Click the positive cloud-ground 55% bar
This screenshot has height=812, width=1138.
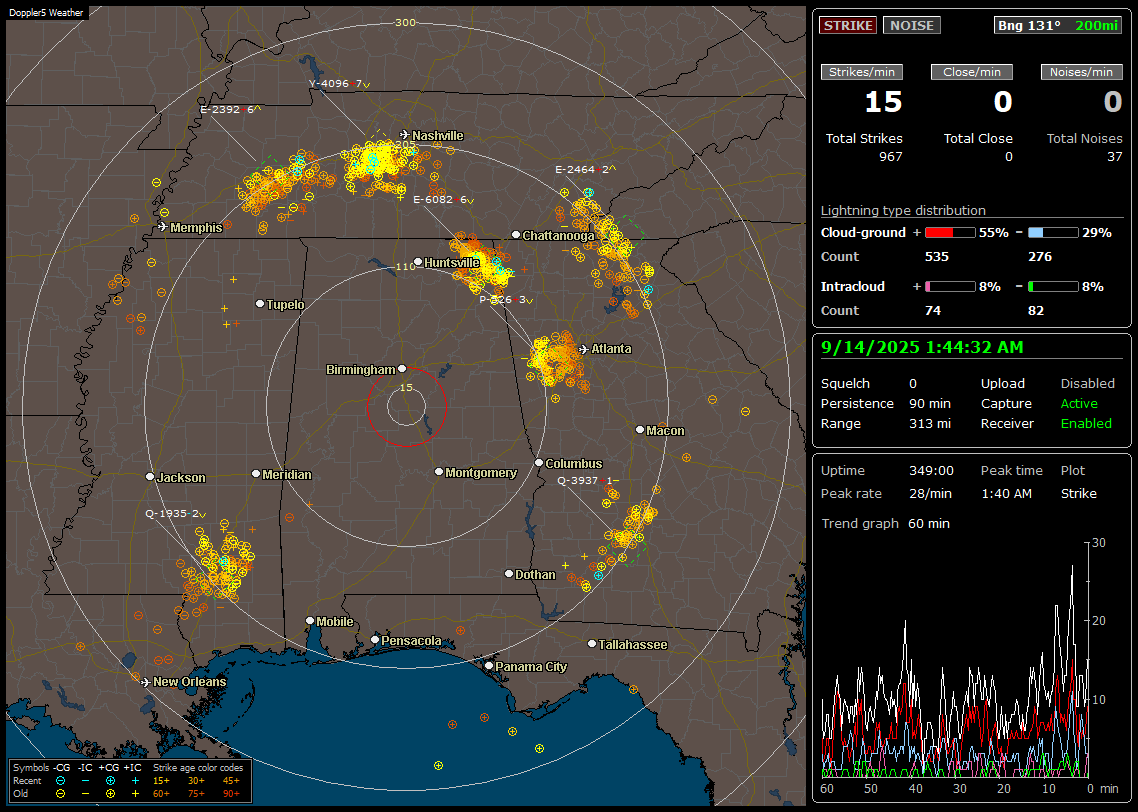tap(950, 233)
